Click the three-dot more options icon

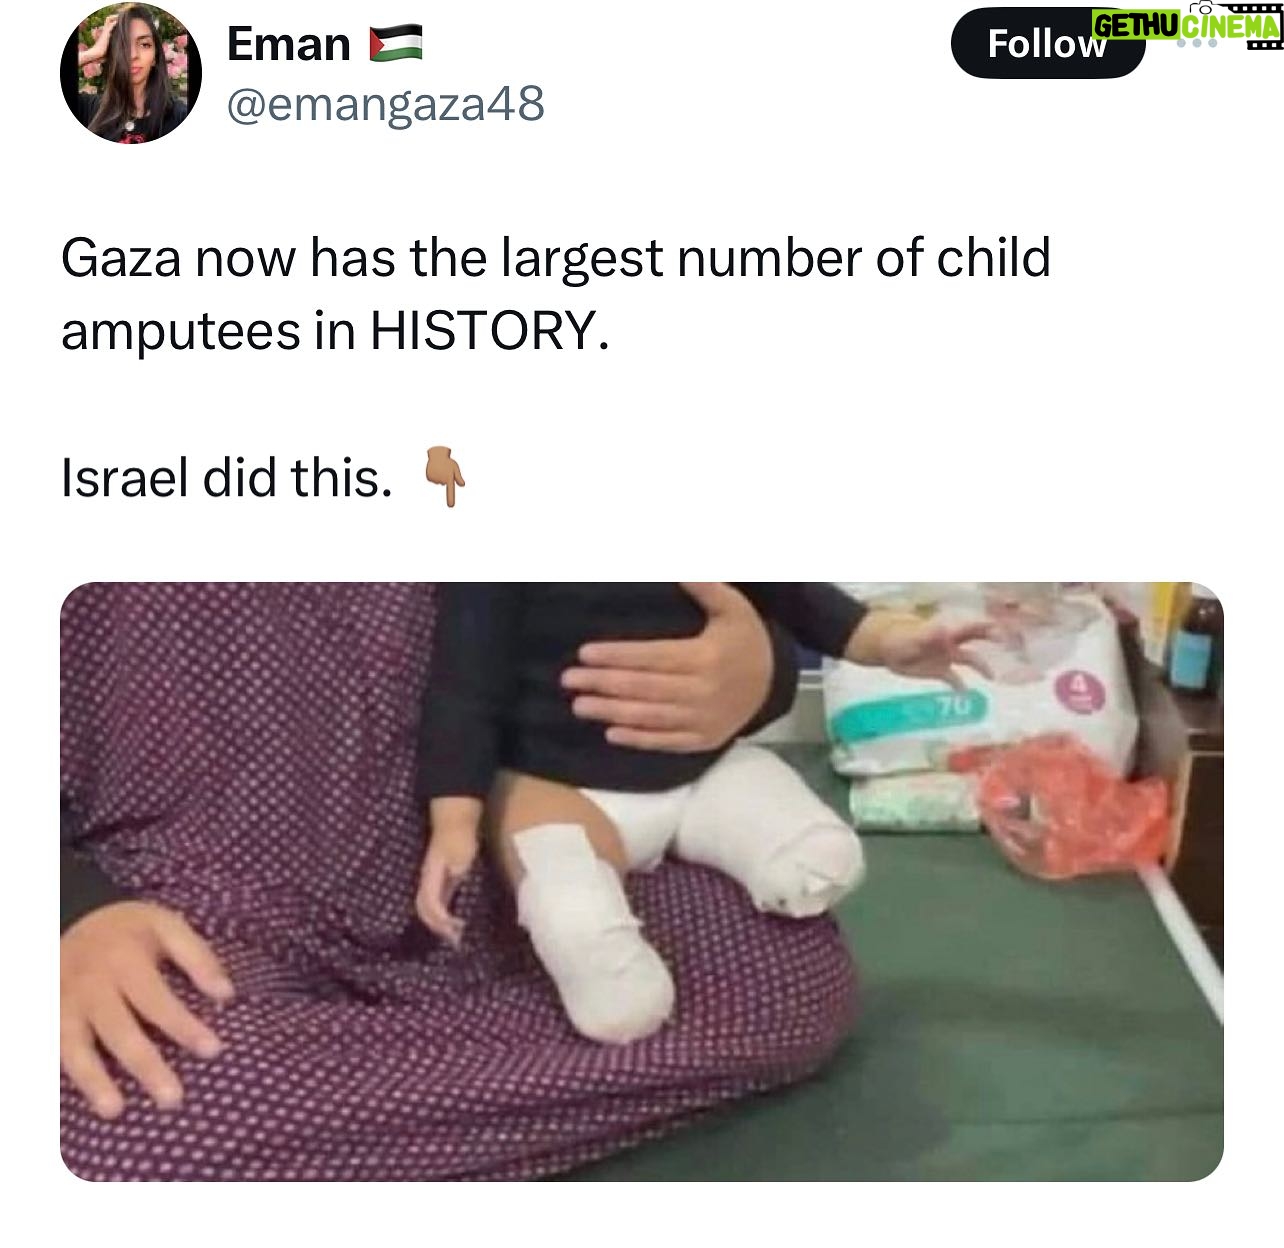click(1197, 44)
